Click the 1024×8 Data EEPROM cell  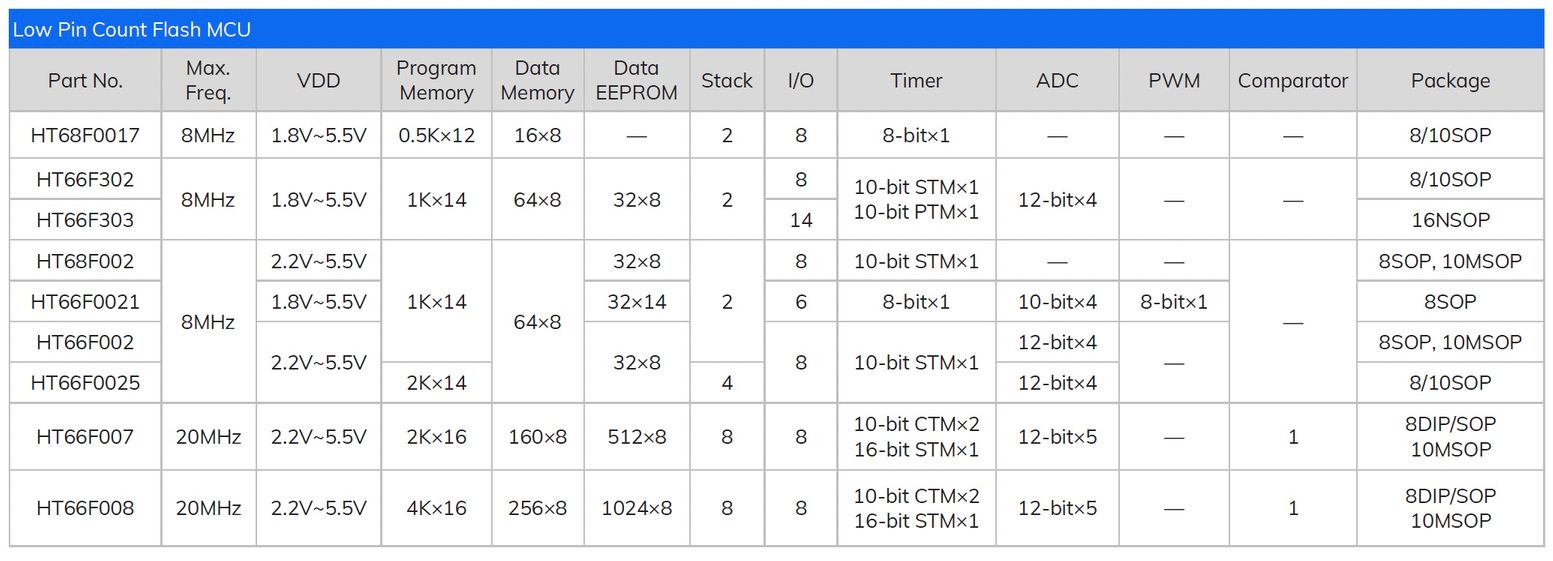(636, 508)
